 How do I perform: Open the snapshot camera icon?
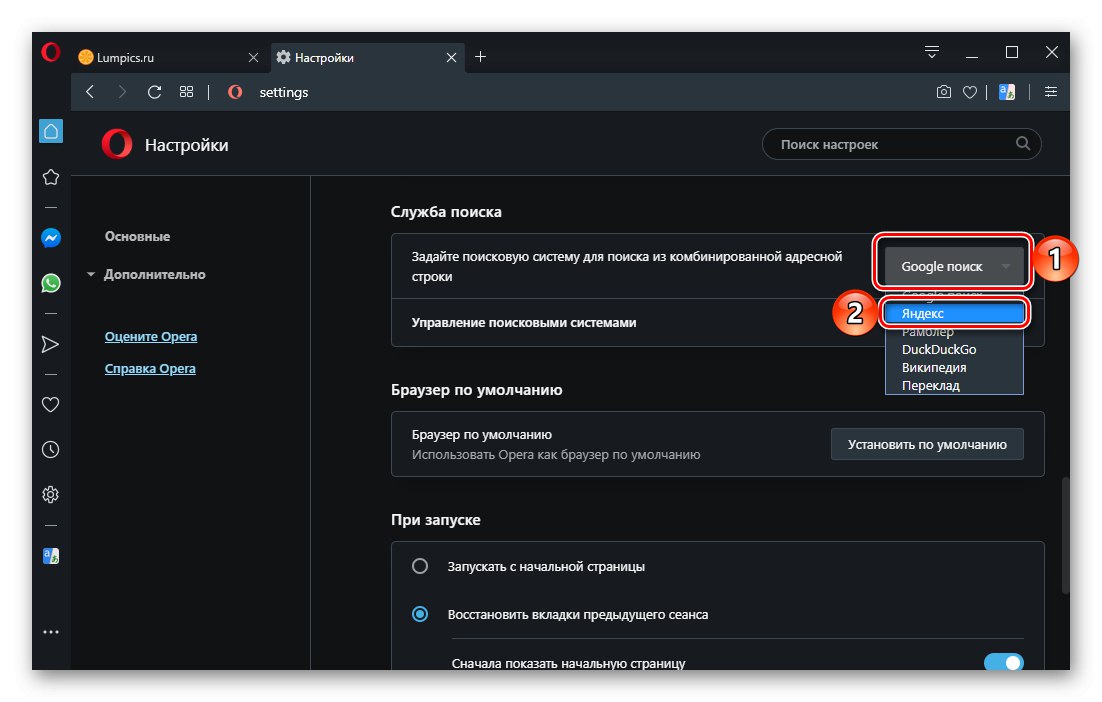pyautogui.click(x=943, y=92)
